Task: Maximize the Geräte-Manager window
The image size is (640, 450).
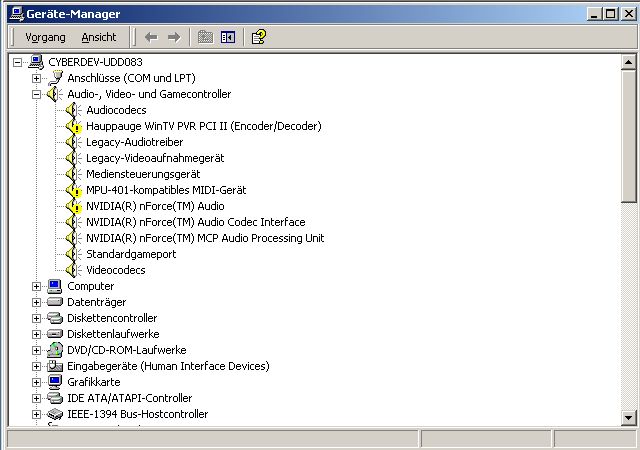Action: (x=610, y=13)
